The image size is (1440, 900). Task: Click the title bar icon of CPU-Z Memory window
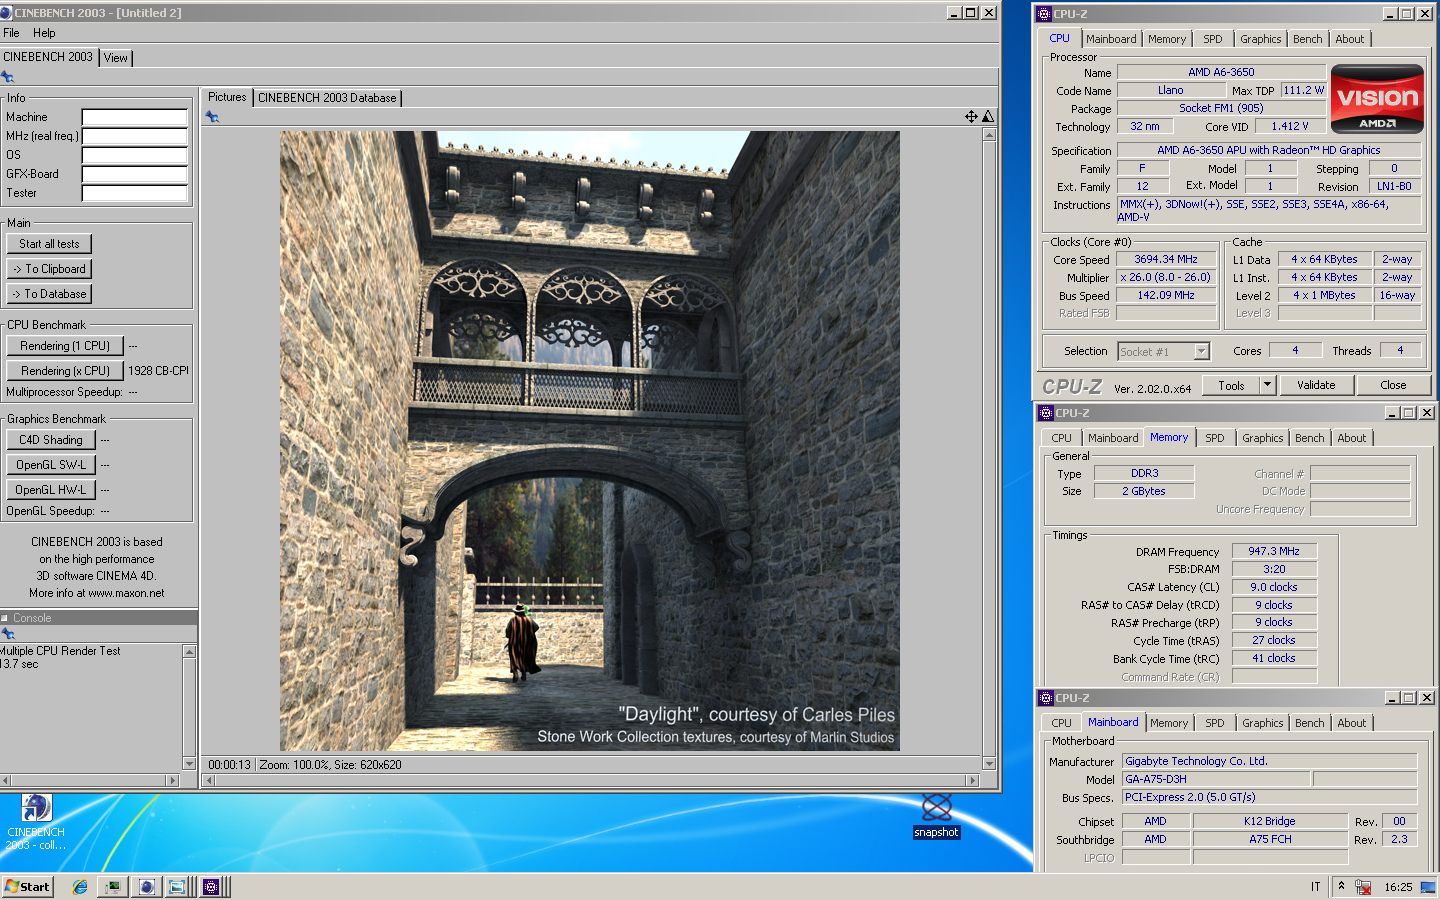tap(1046, 413)
